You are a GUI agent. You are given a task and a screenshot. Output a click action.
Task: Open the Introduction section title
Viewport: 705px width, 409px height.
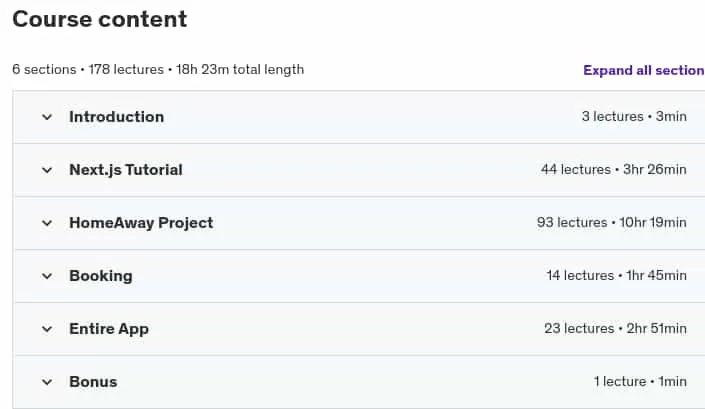point(116,117)
